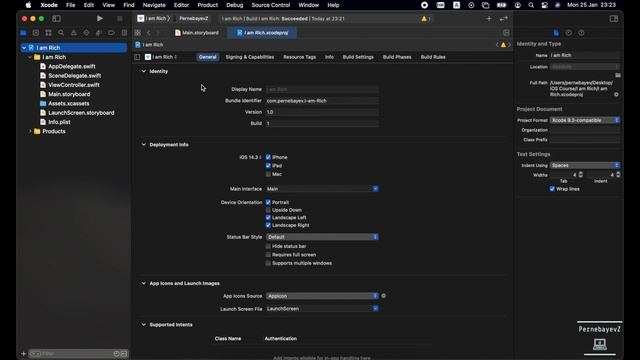Click the toolbar warning indicator

coord(424,19)
